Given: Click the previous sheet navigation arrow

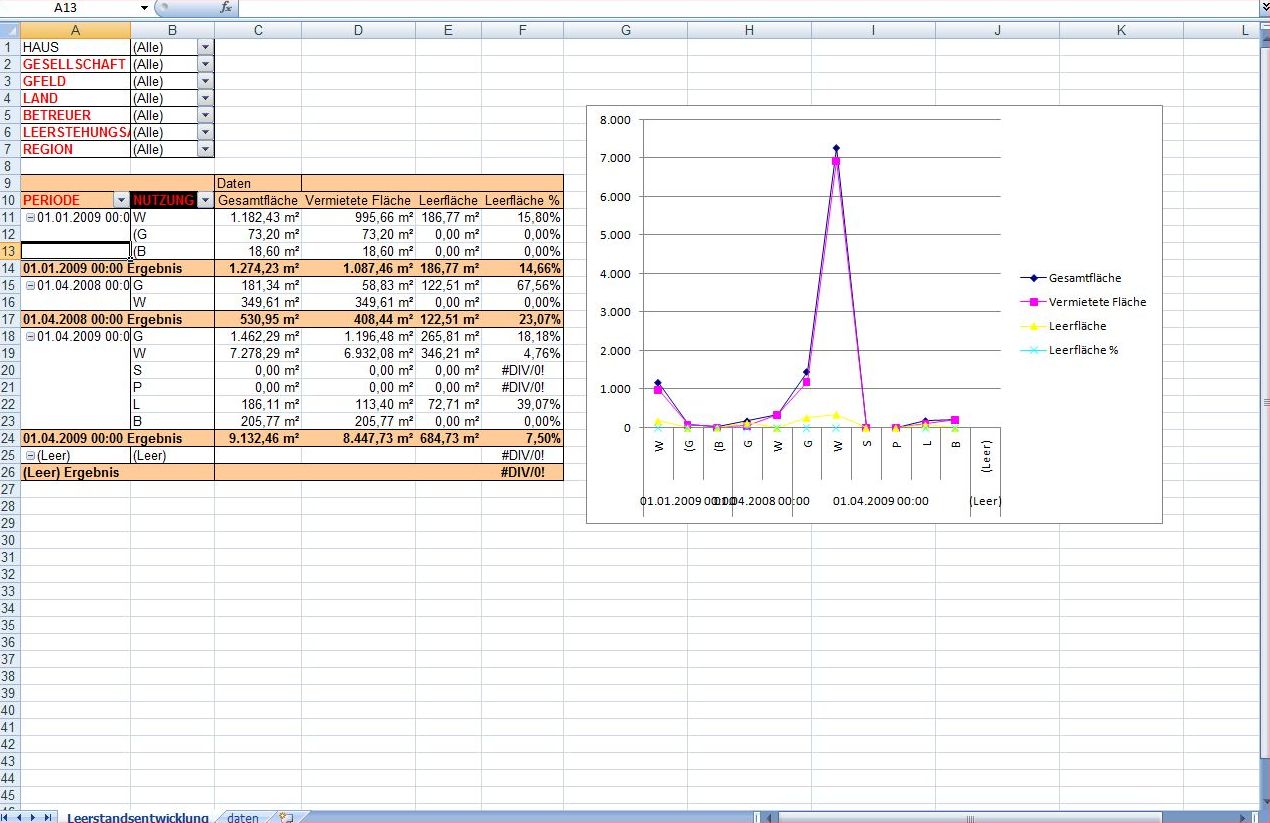Looking at the screenshot, I should click(20, 817).
